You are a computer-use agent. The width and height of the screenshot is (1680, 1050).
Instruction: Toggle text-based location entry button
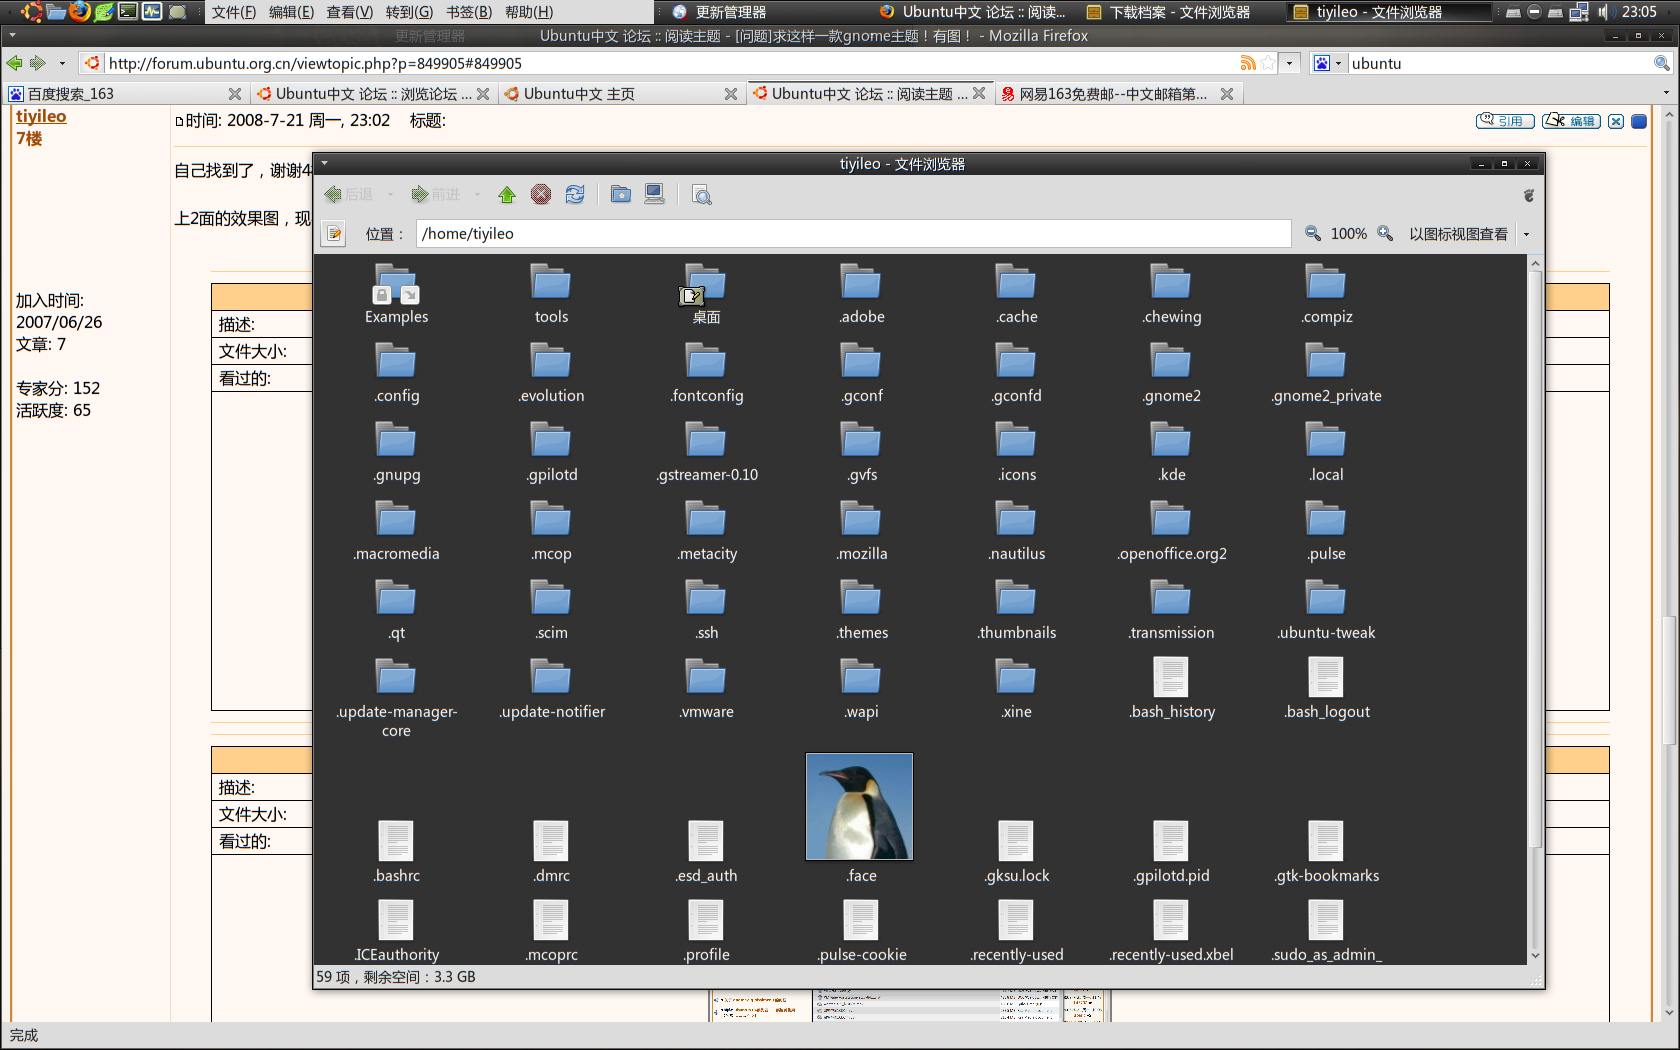point(334,234)
